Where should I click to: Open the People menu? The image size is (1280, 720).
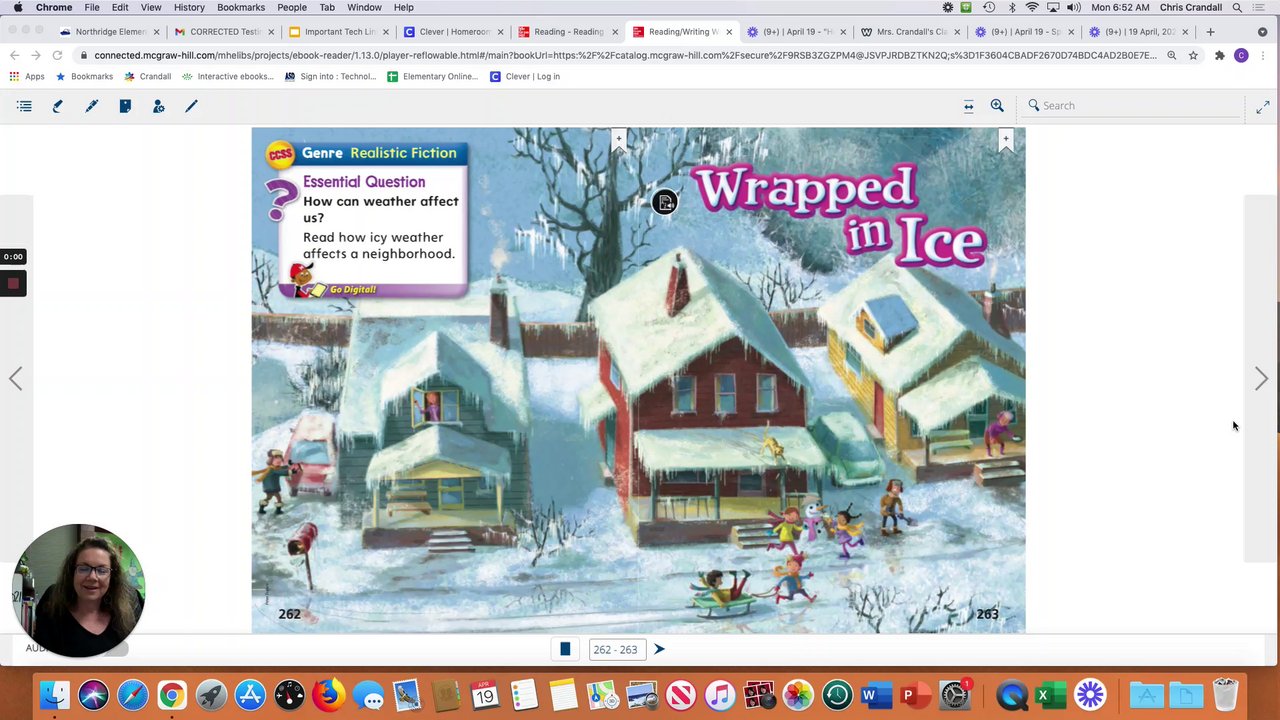point(292,7)
